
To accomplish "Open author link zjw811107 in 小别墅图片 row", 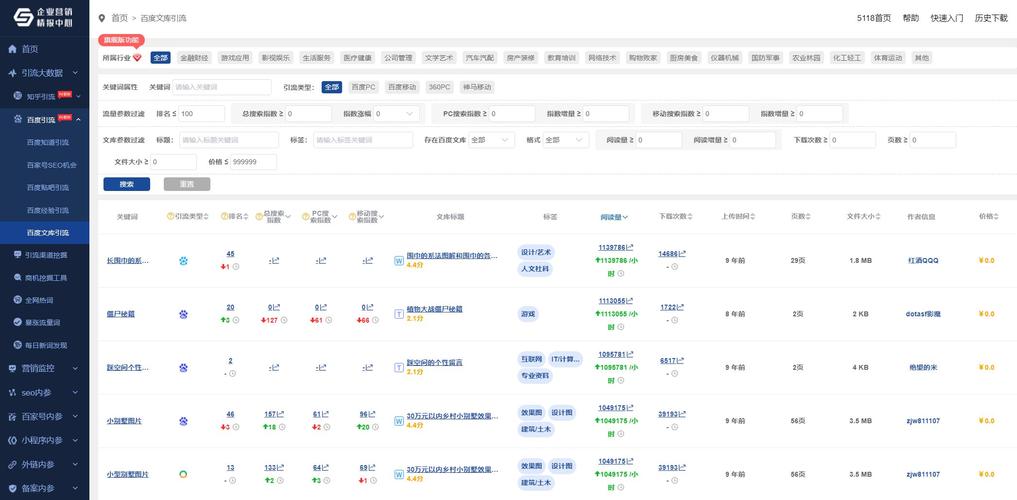I will click(923, 421).
